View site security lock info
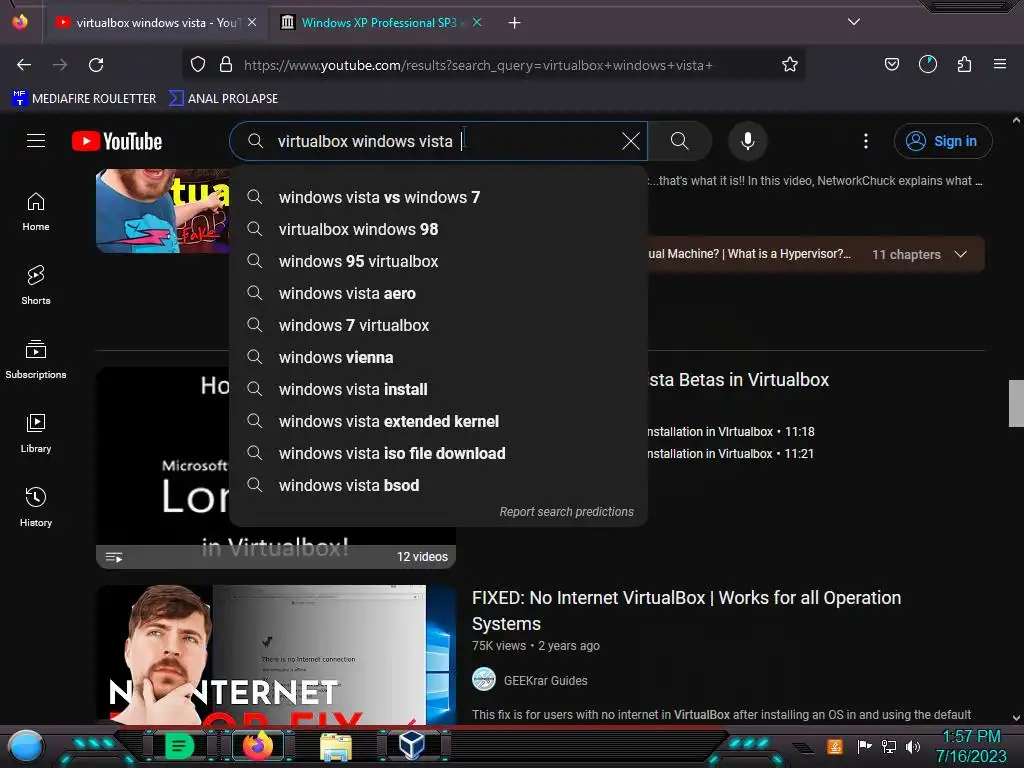1024x768 pixels. tap(226, 65)
